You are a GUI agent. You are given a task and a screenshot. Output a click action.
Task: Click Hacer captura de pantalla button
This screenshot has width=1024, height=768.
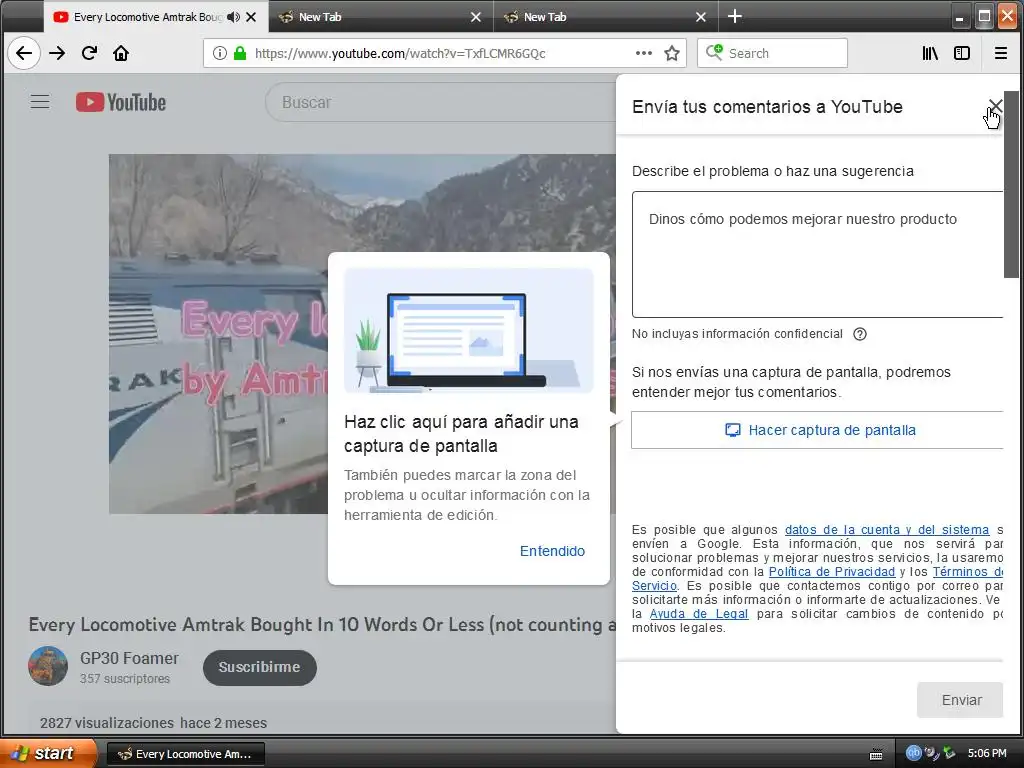(818, 430)
